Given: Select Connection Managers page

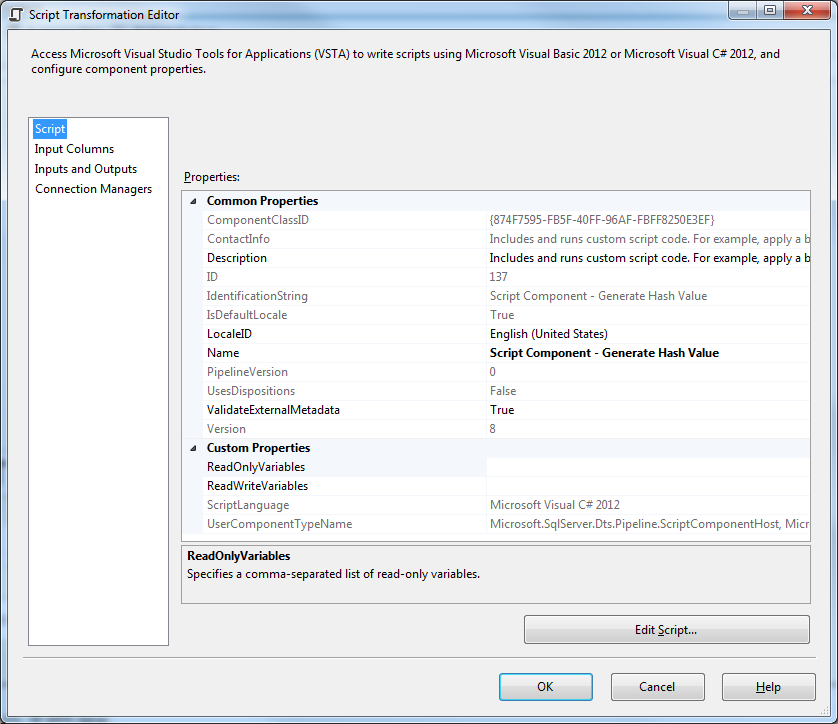Looking at the screenshot, I should pyautogui.click(x=93, y=188).
